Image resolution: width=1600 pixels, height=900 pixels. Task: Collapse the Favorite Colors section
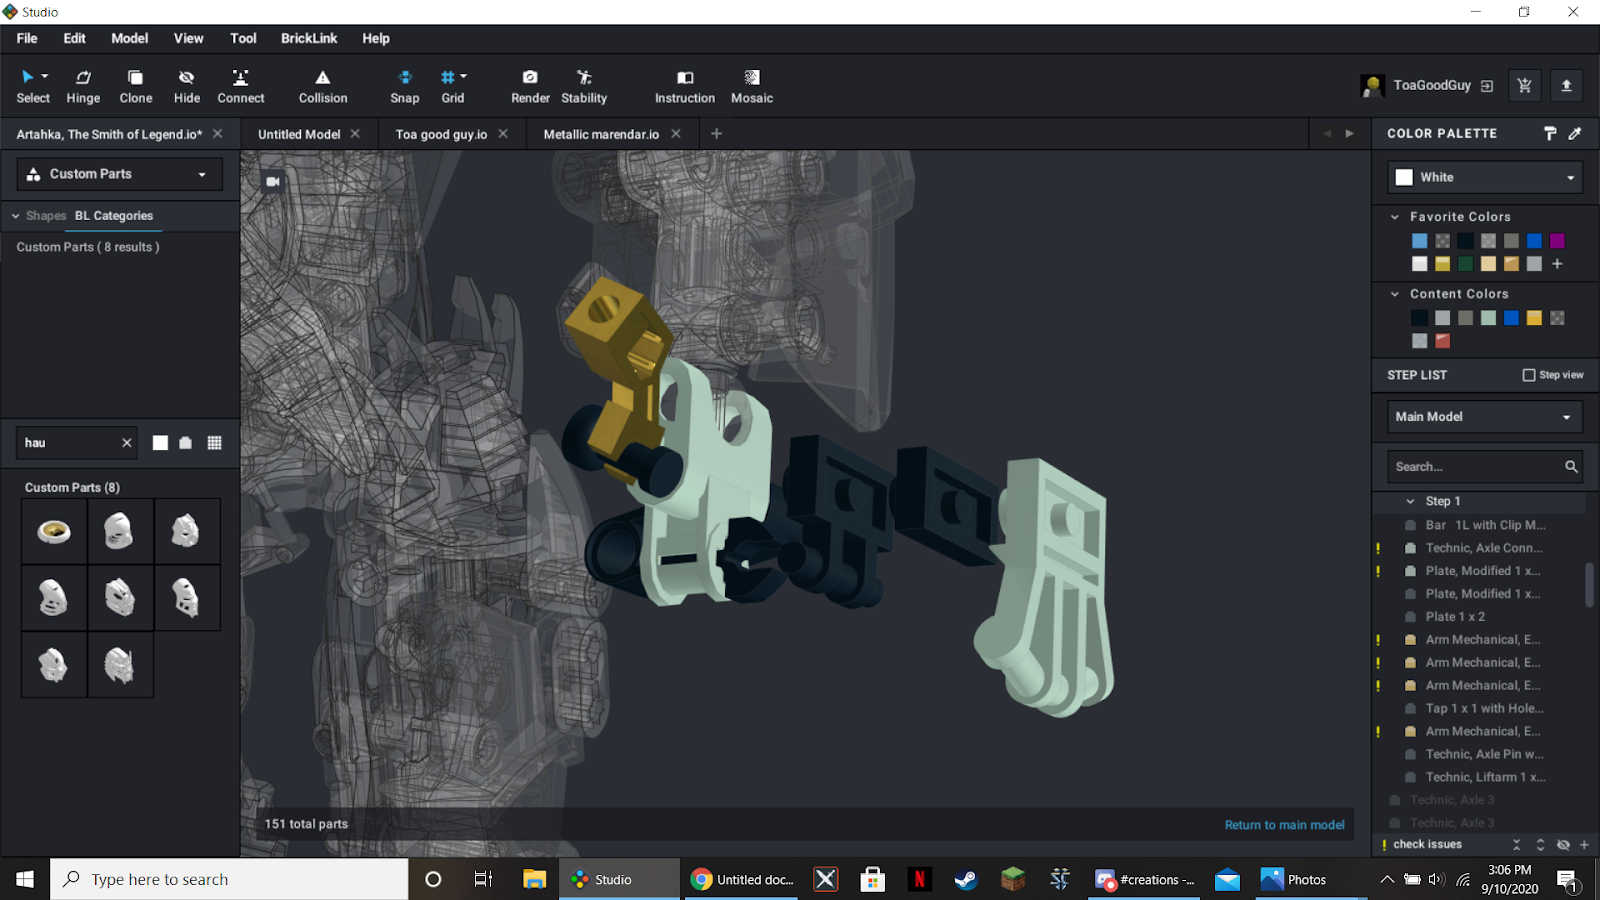[1395, 217]
